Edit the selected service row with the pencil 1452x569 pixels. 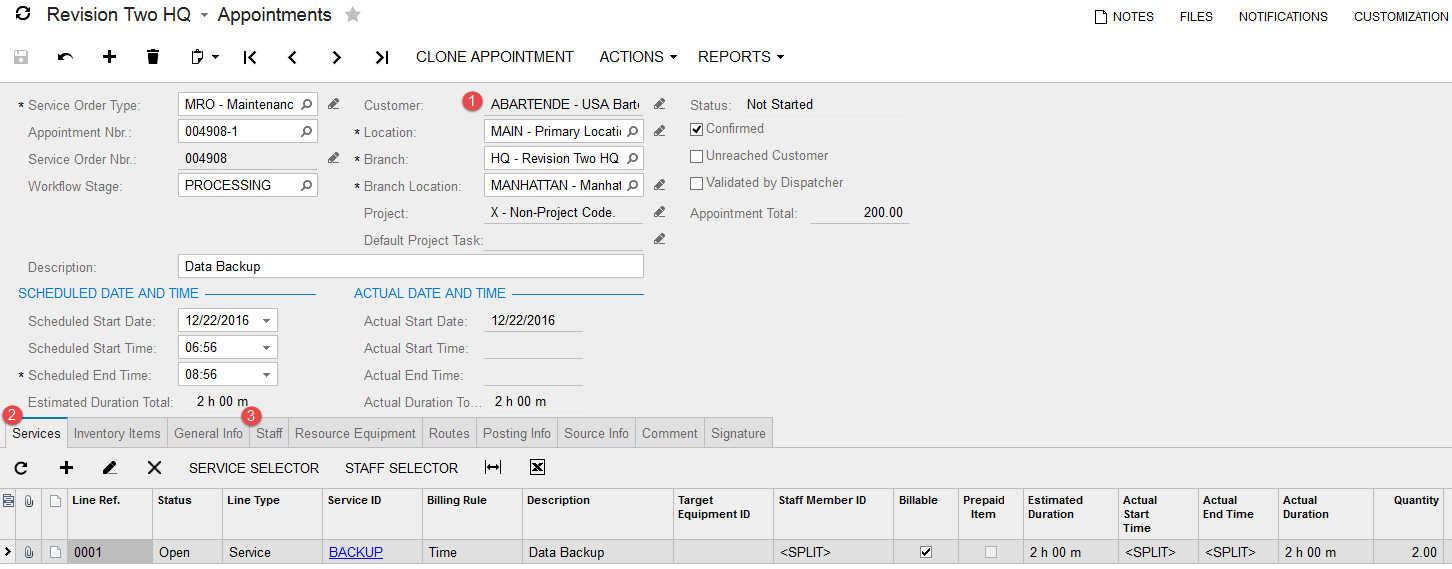coord(110,468)
